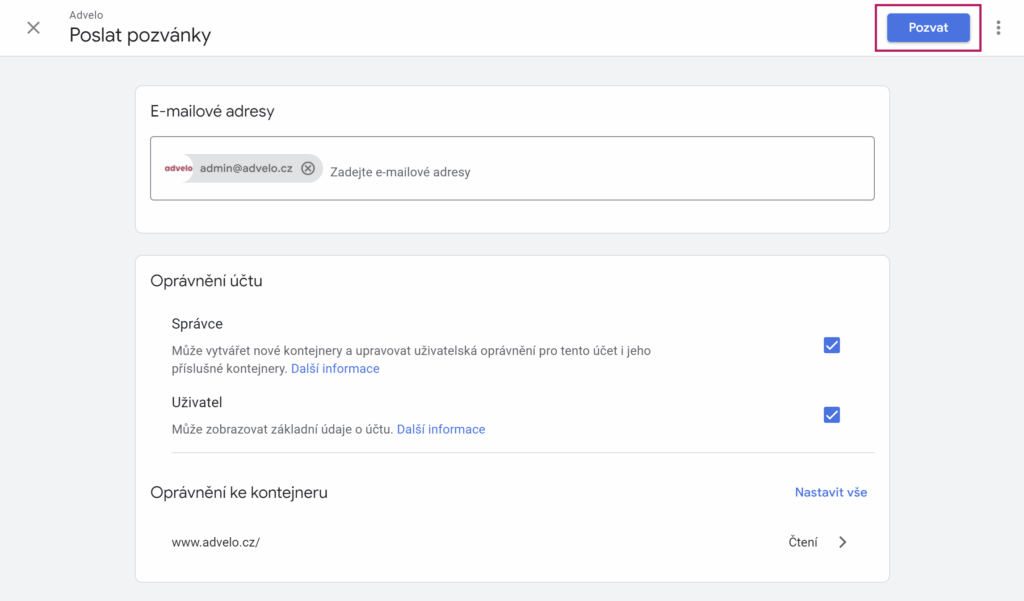Uncheck the Správce permission

[x=831, y=345]
